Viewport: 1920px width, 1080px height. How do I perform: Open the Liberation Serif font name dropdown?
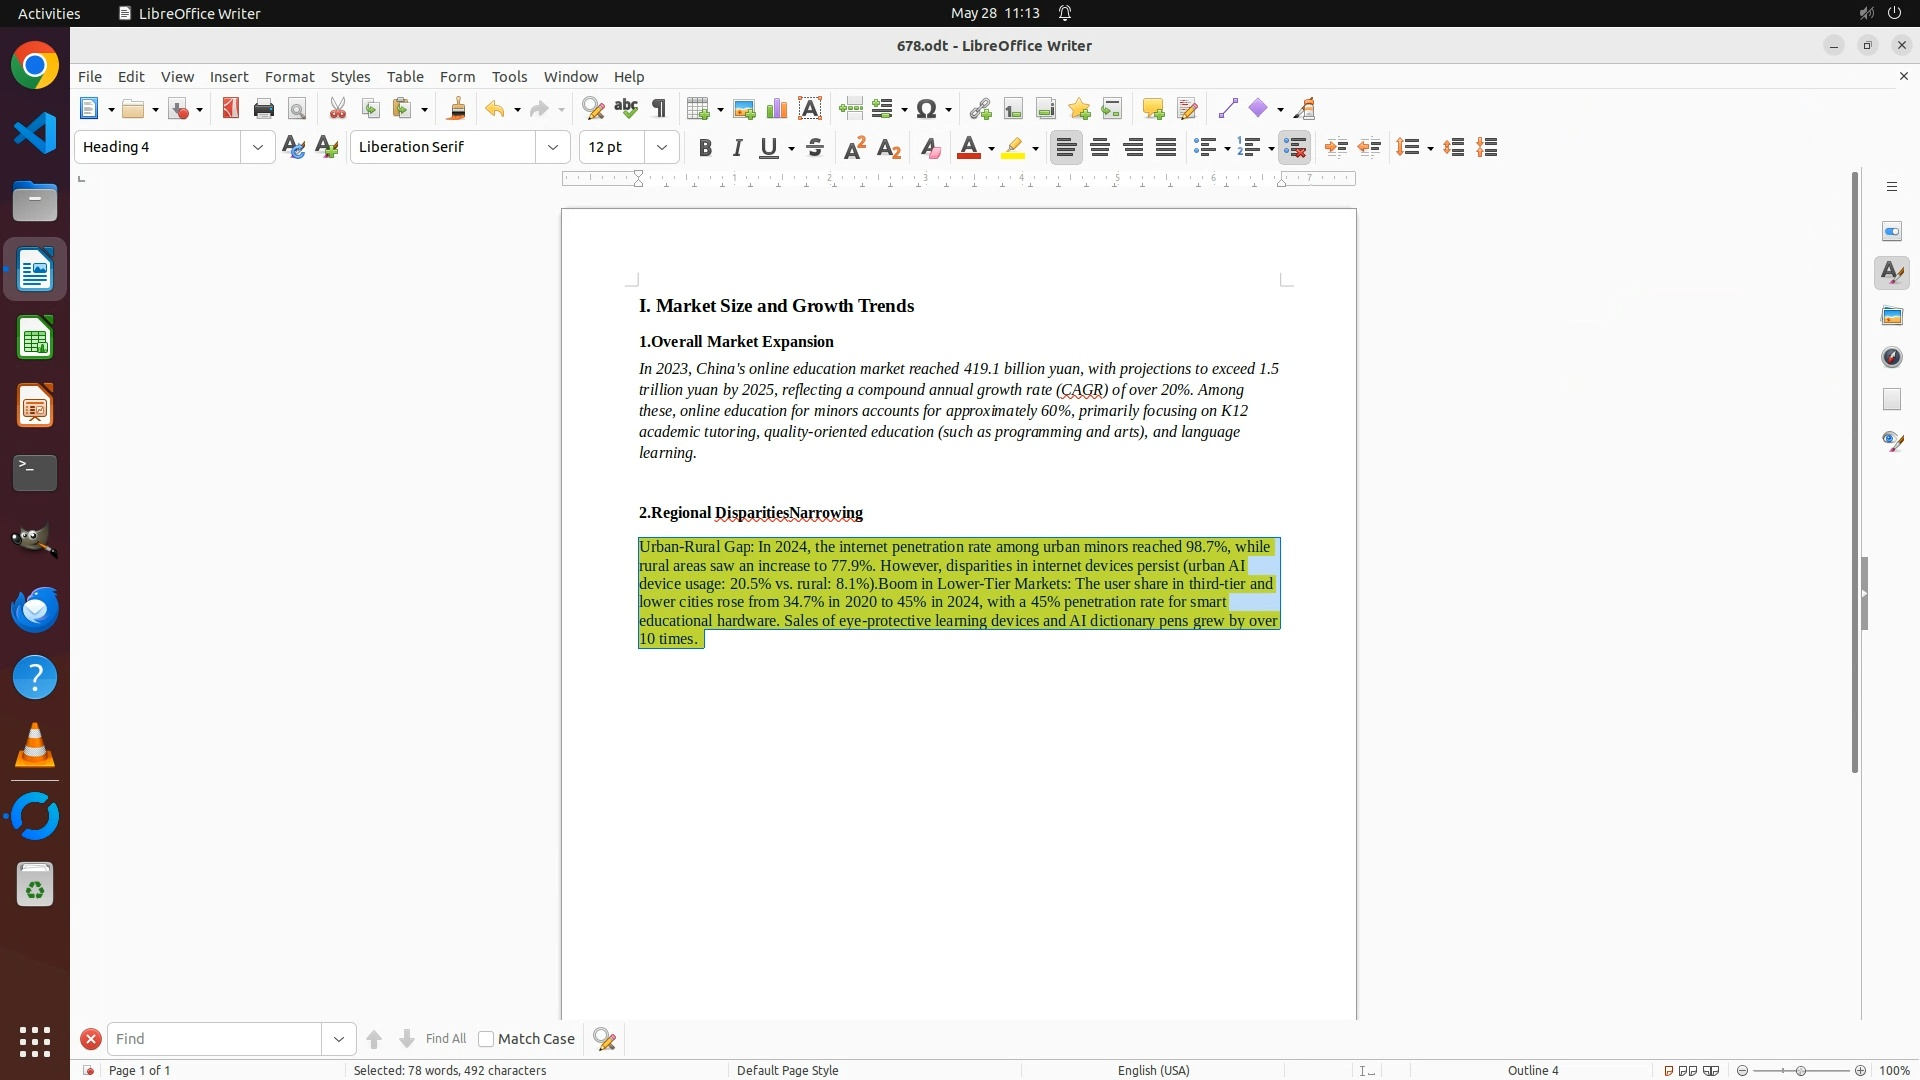pos(553,148)
